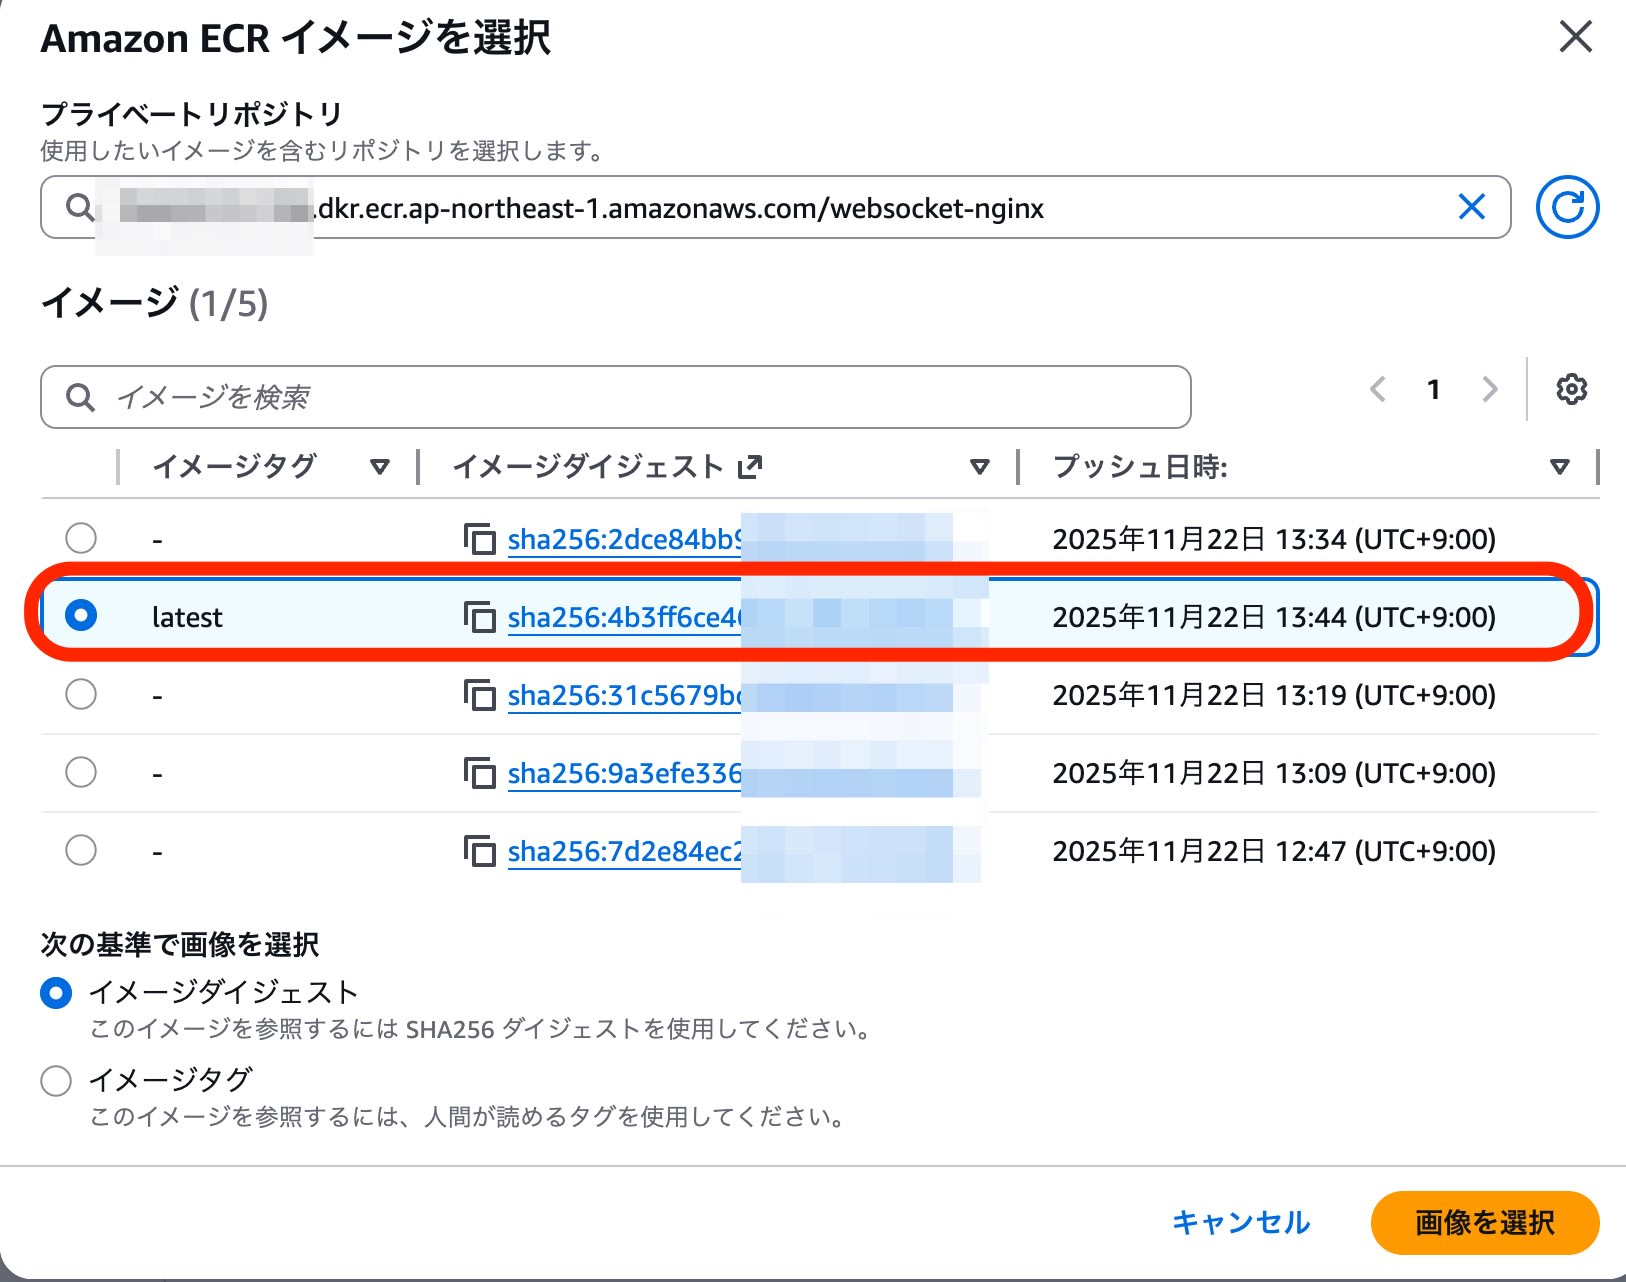Screen dimensions: 1626x1282
Task: Select the image tagged latest
Action: (81, 615)
